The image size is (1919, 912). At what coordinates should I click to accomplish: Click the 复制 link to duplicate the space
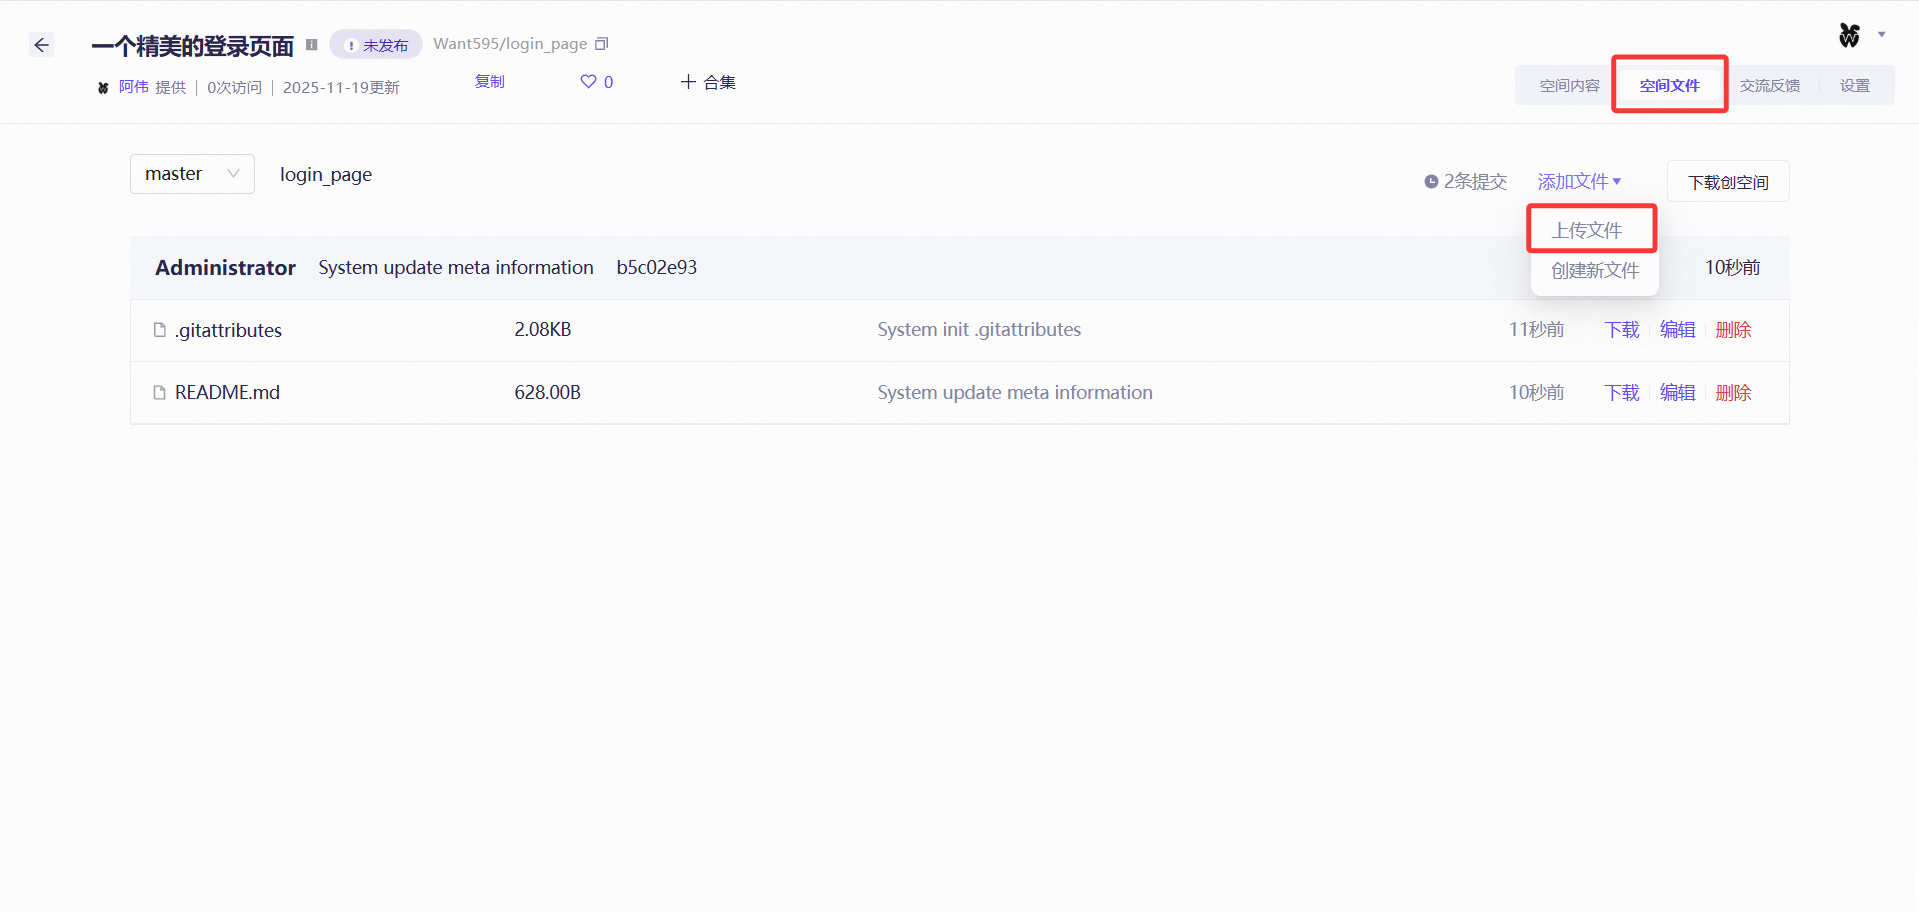point(489,82)
